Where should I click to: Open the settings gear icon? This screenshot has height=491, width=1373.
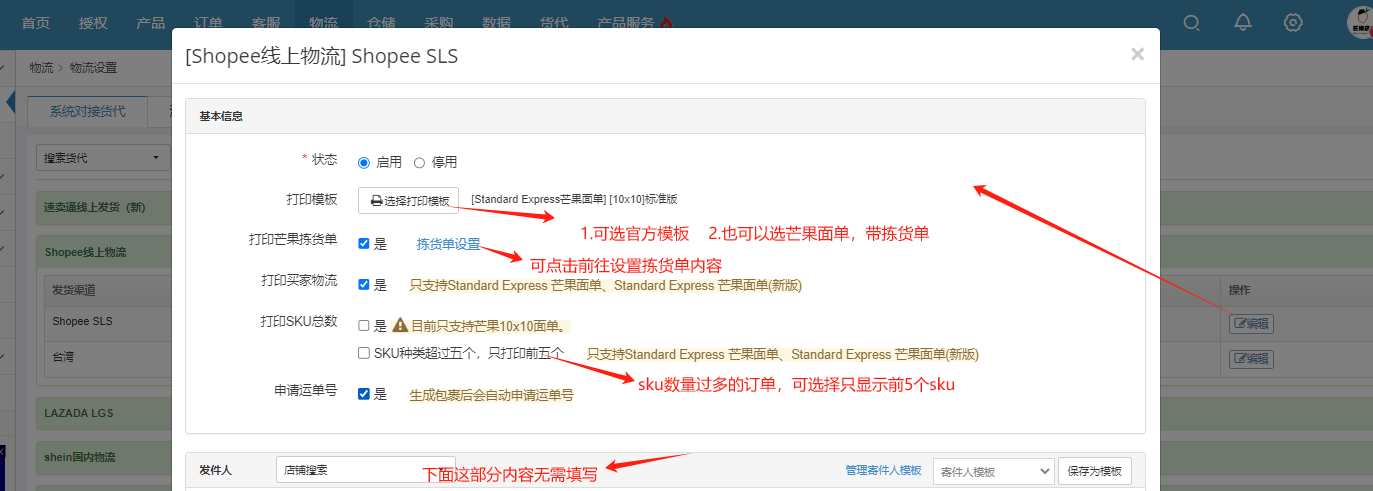pyautogui.click(x=1293, y=23)
